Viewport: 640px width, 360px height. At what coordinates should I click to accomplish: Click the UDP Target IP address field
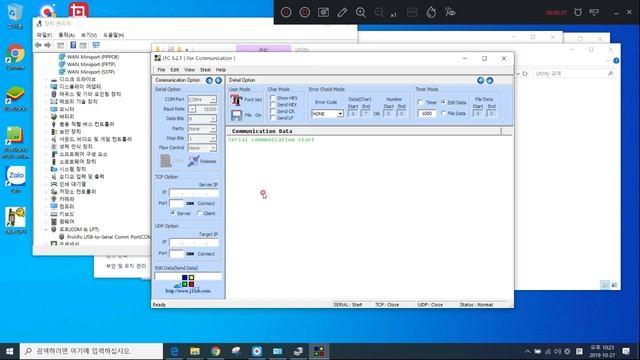194,242
